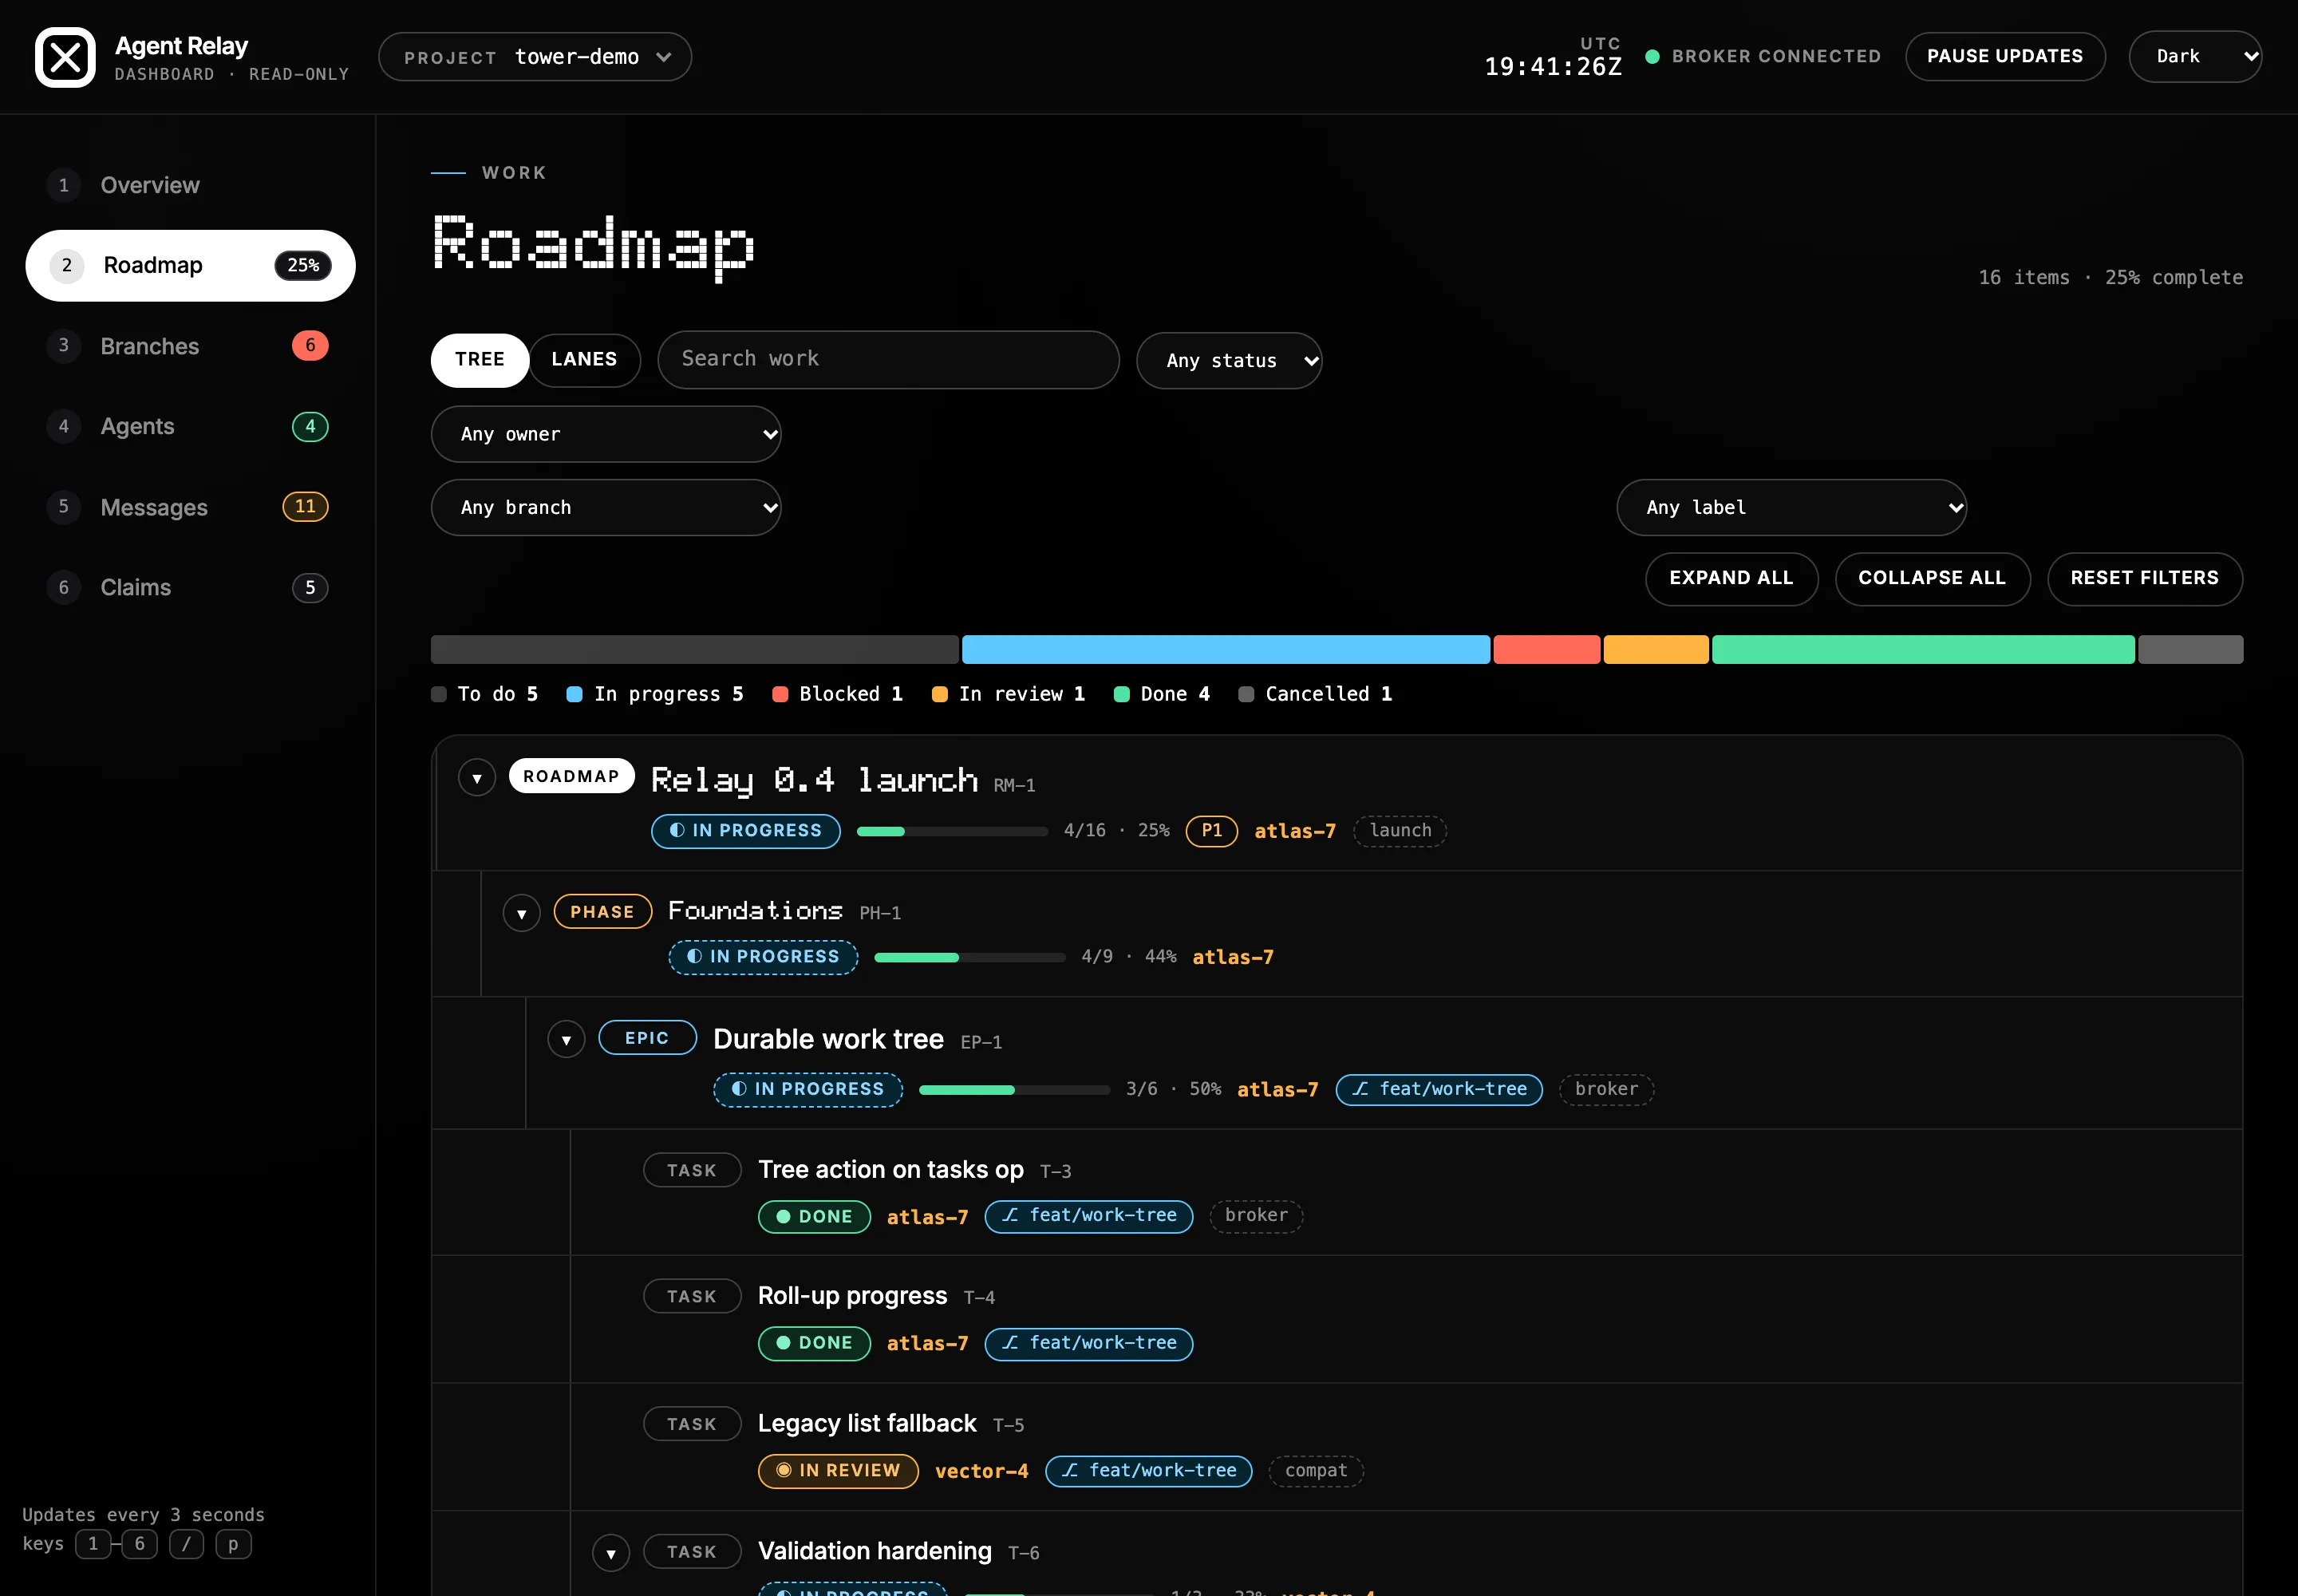The width and height of the screenshot is (2298, 1596).
Task: Collapse the Relay 0.4 launch roadmap row
Action: [x=477, y=778]
